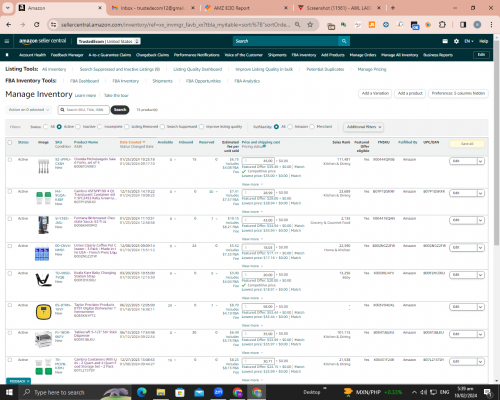The width and height of the screenshot is (500, 400).
Task: Expand the Additional filters dropdown
Action: point(363,127)
